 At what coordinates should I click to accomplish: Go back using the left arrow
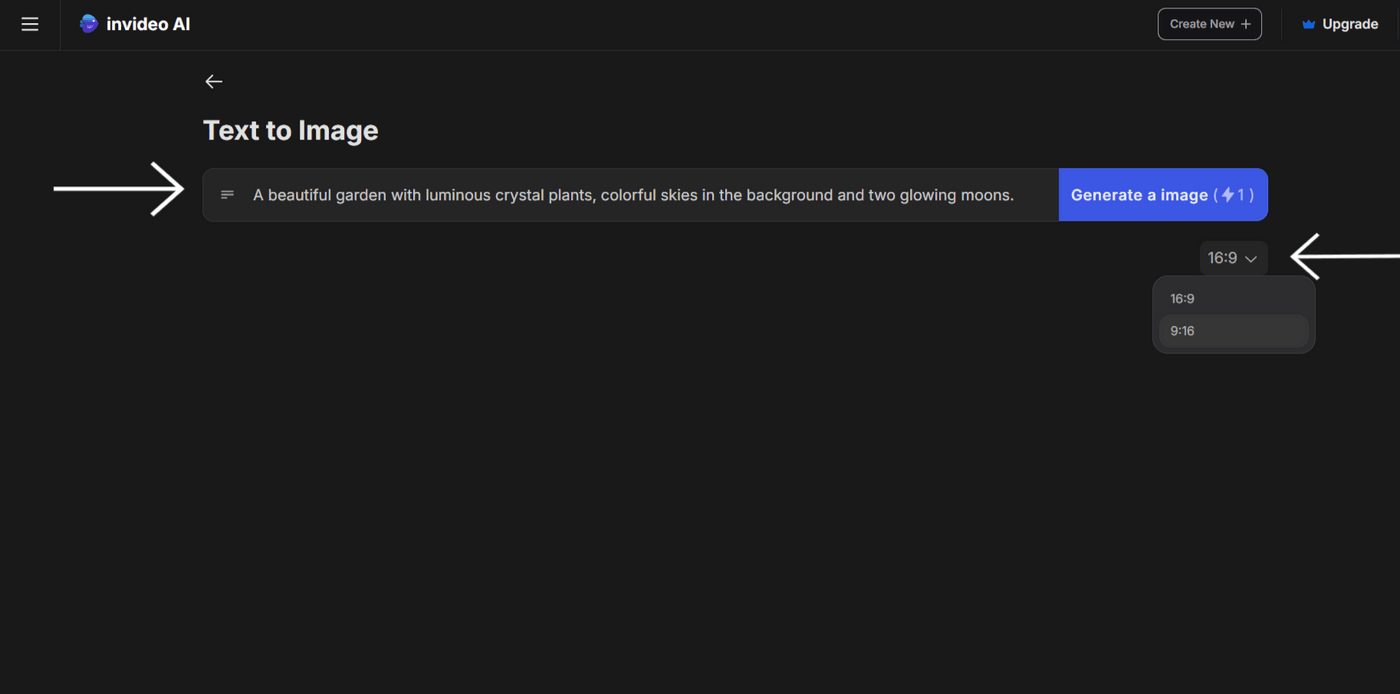click(214, 82)
